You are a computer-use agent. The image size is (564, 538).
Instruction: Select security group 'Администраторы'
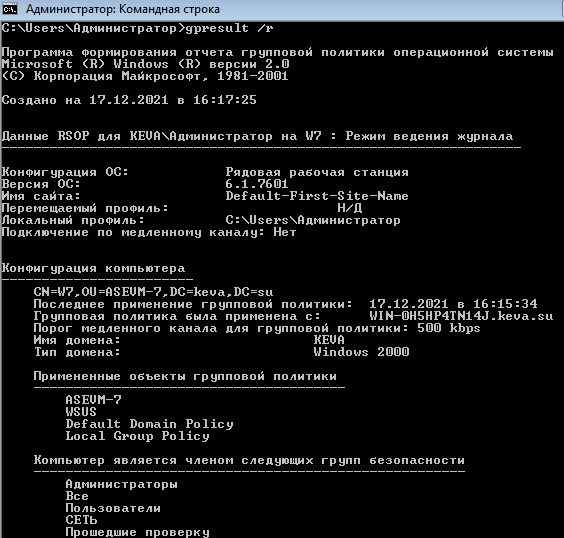click(x=122, y=484)
